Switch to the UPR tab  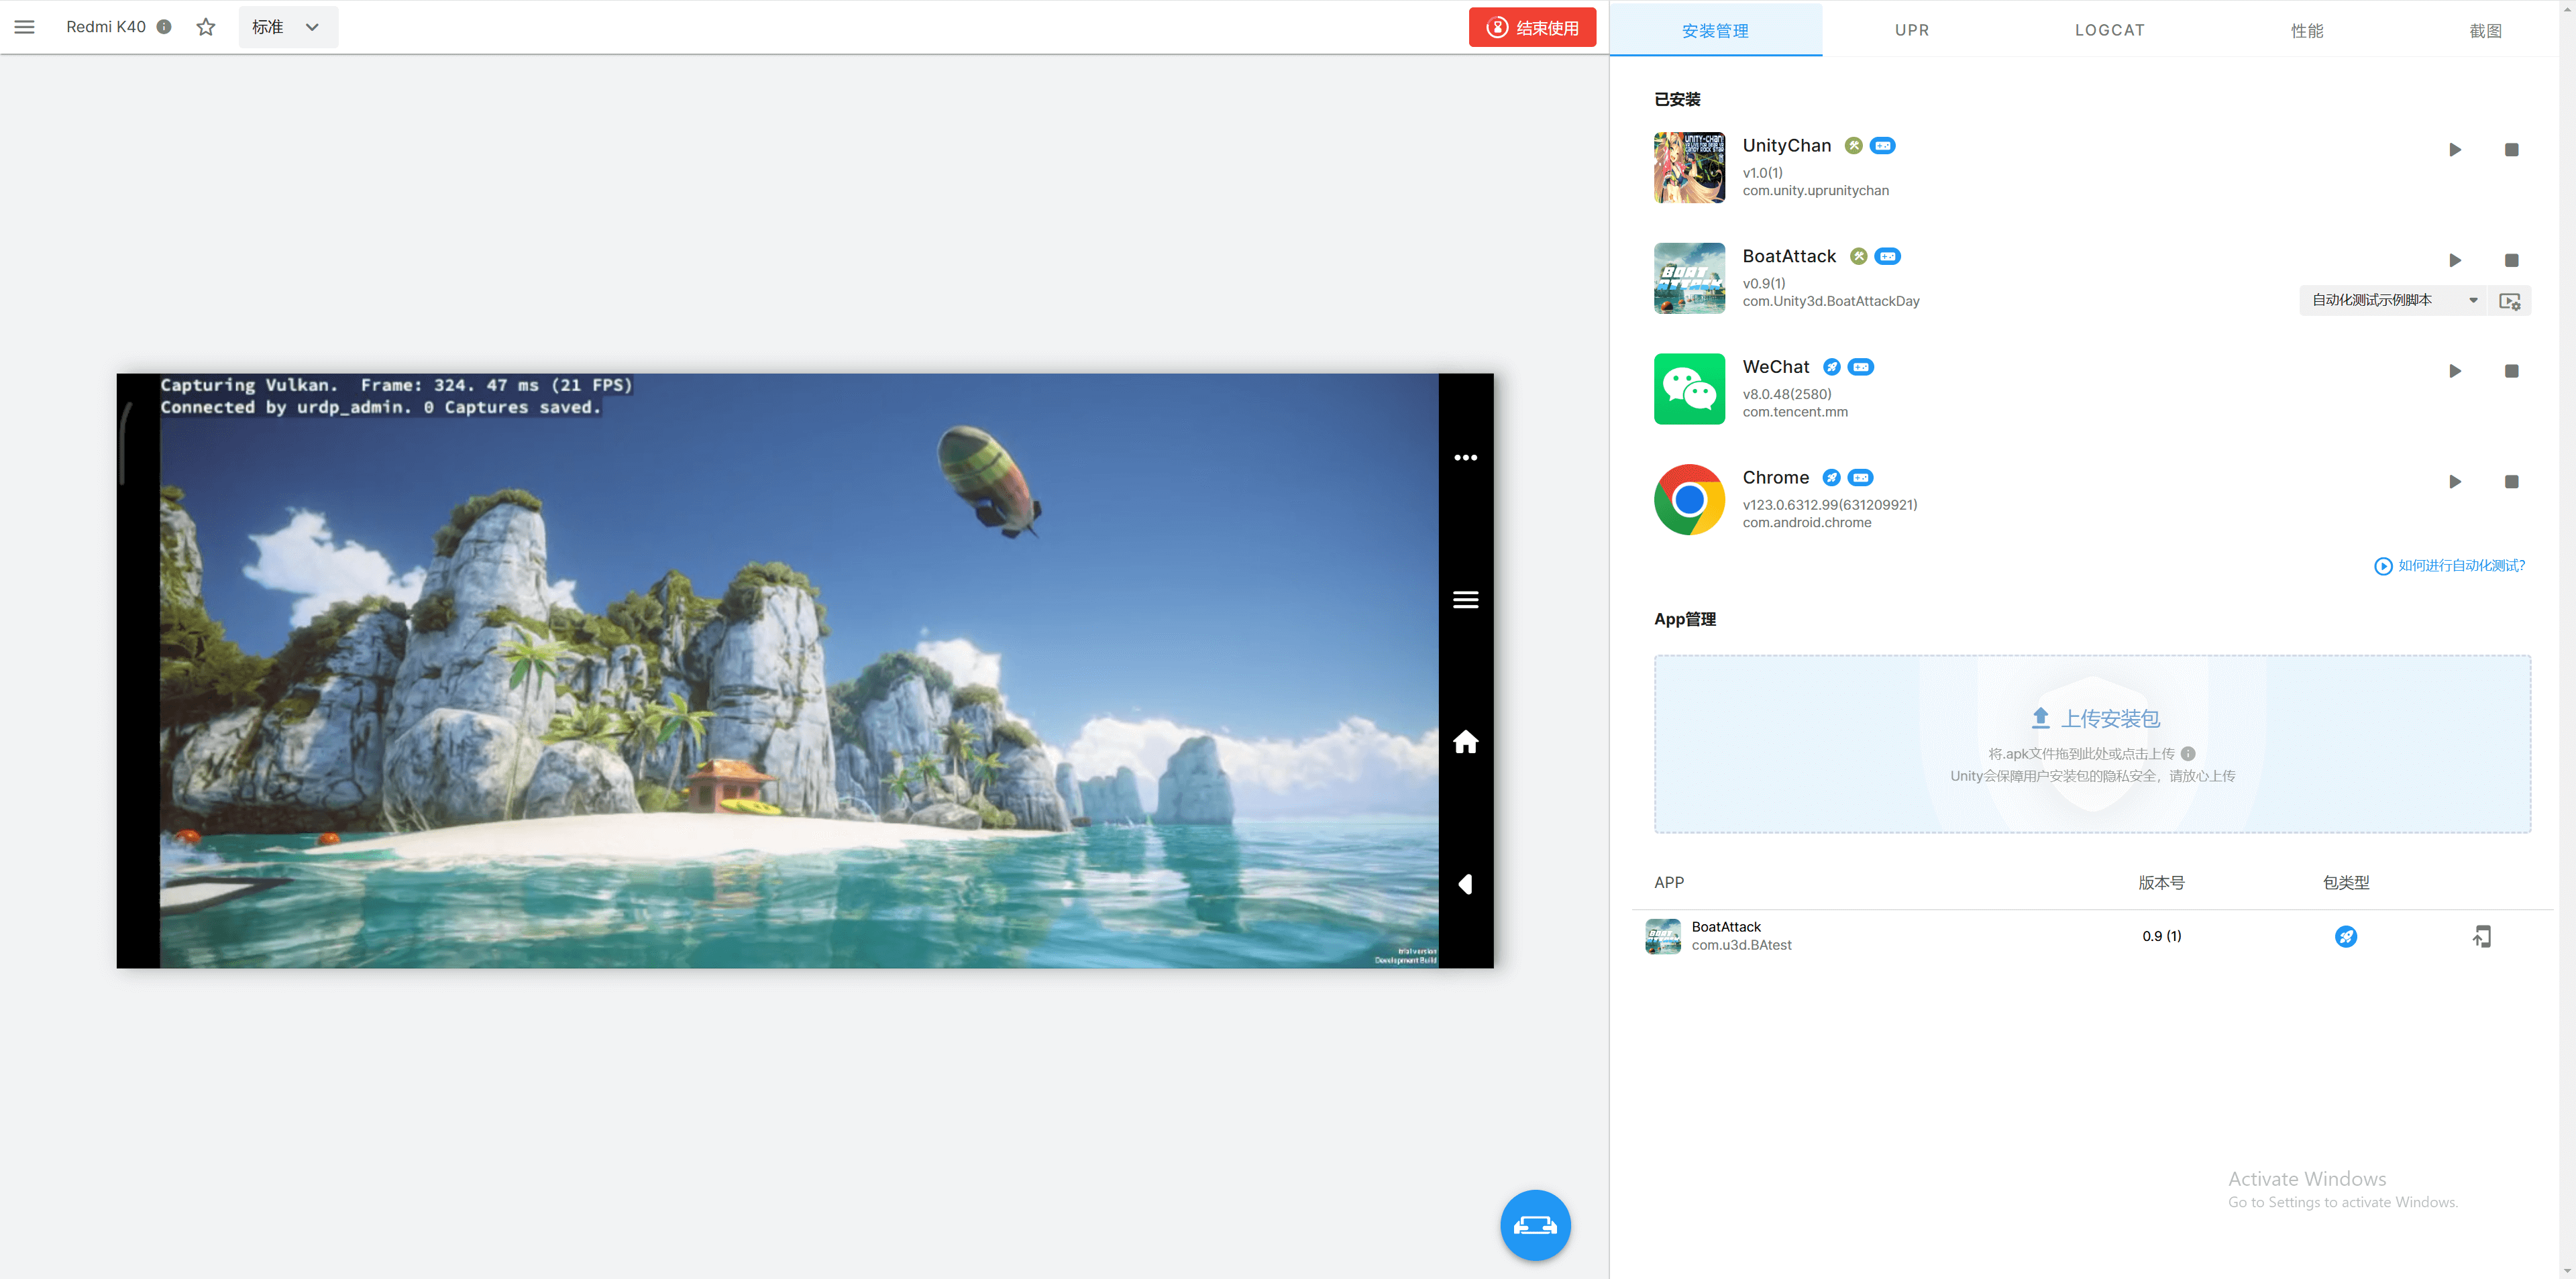point(1911,30)
